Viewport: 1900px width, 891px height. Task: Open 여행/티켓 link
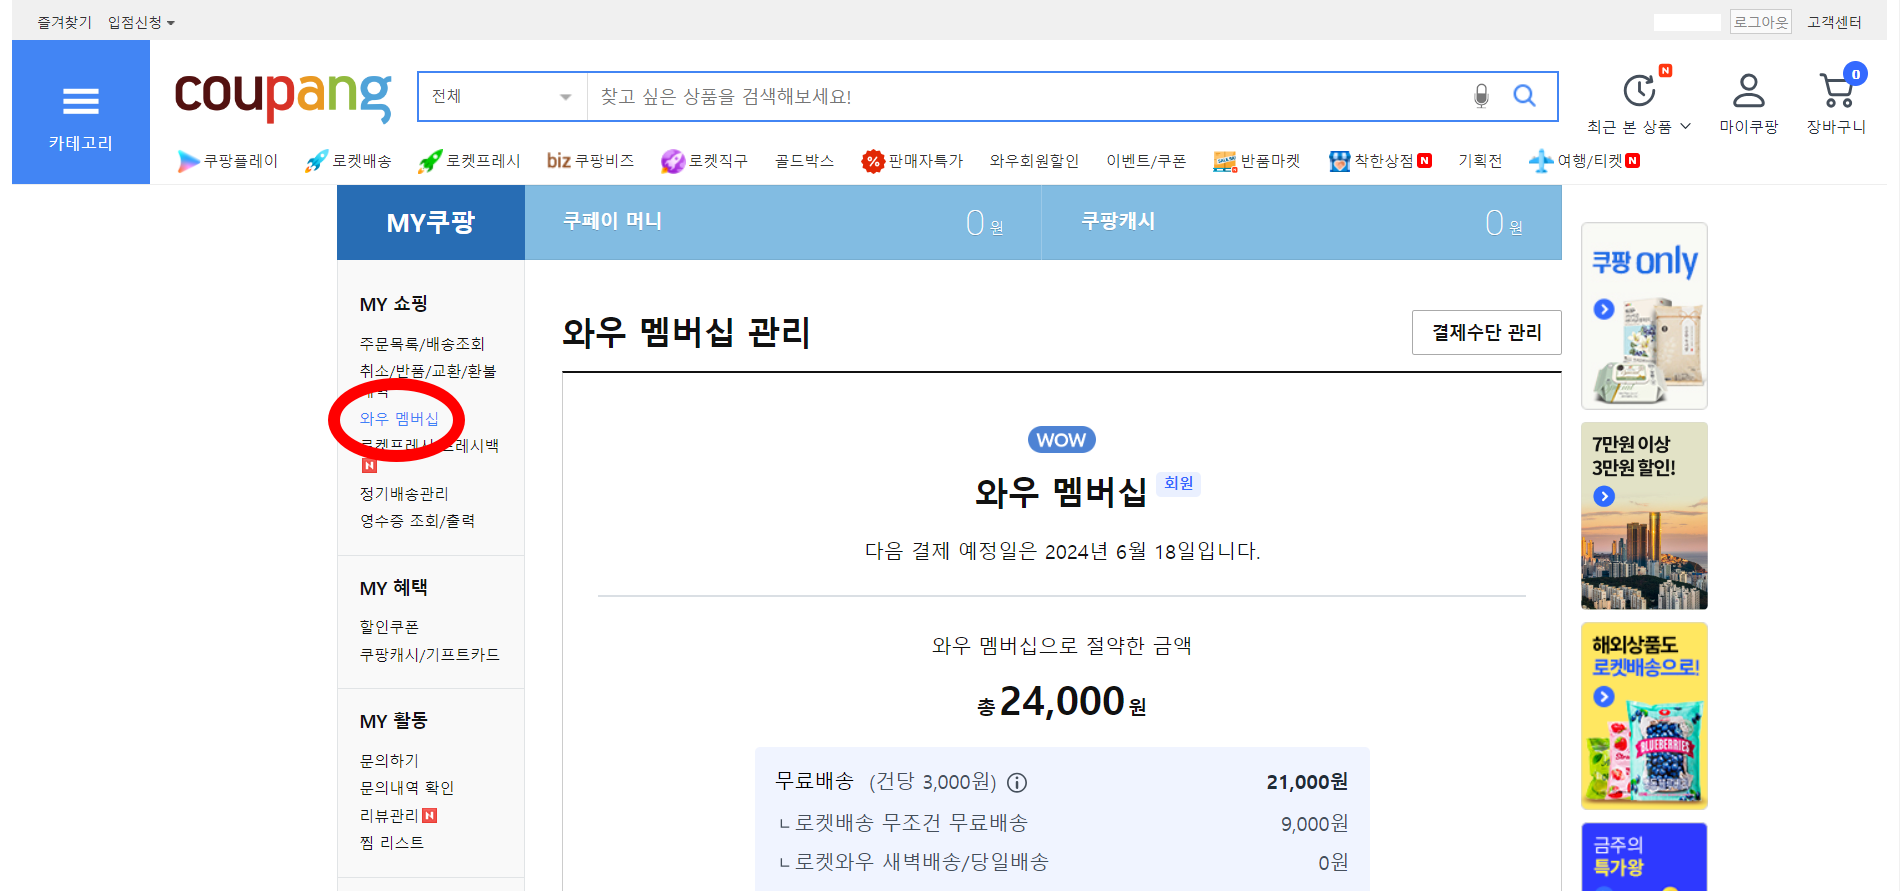1585,161
